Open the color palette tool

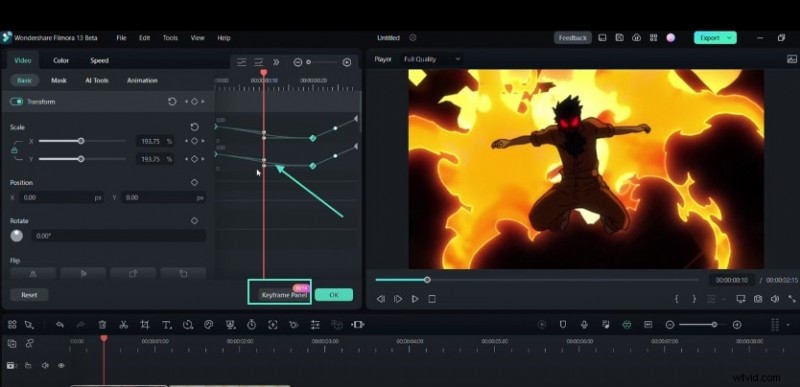(x=208, y=325)
